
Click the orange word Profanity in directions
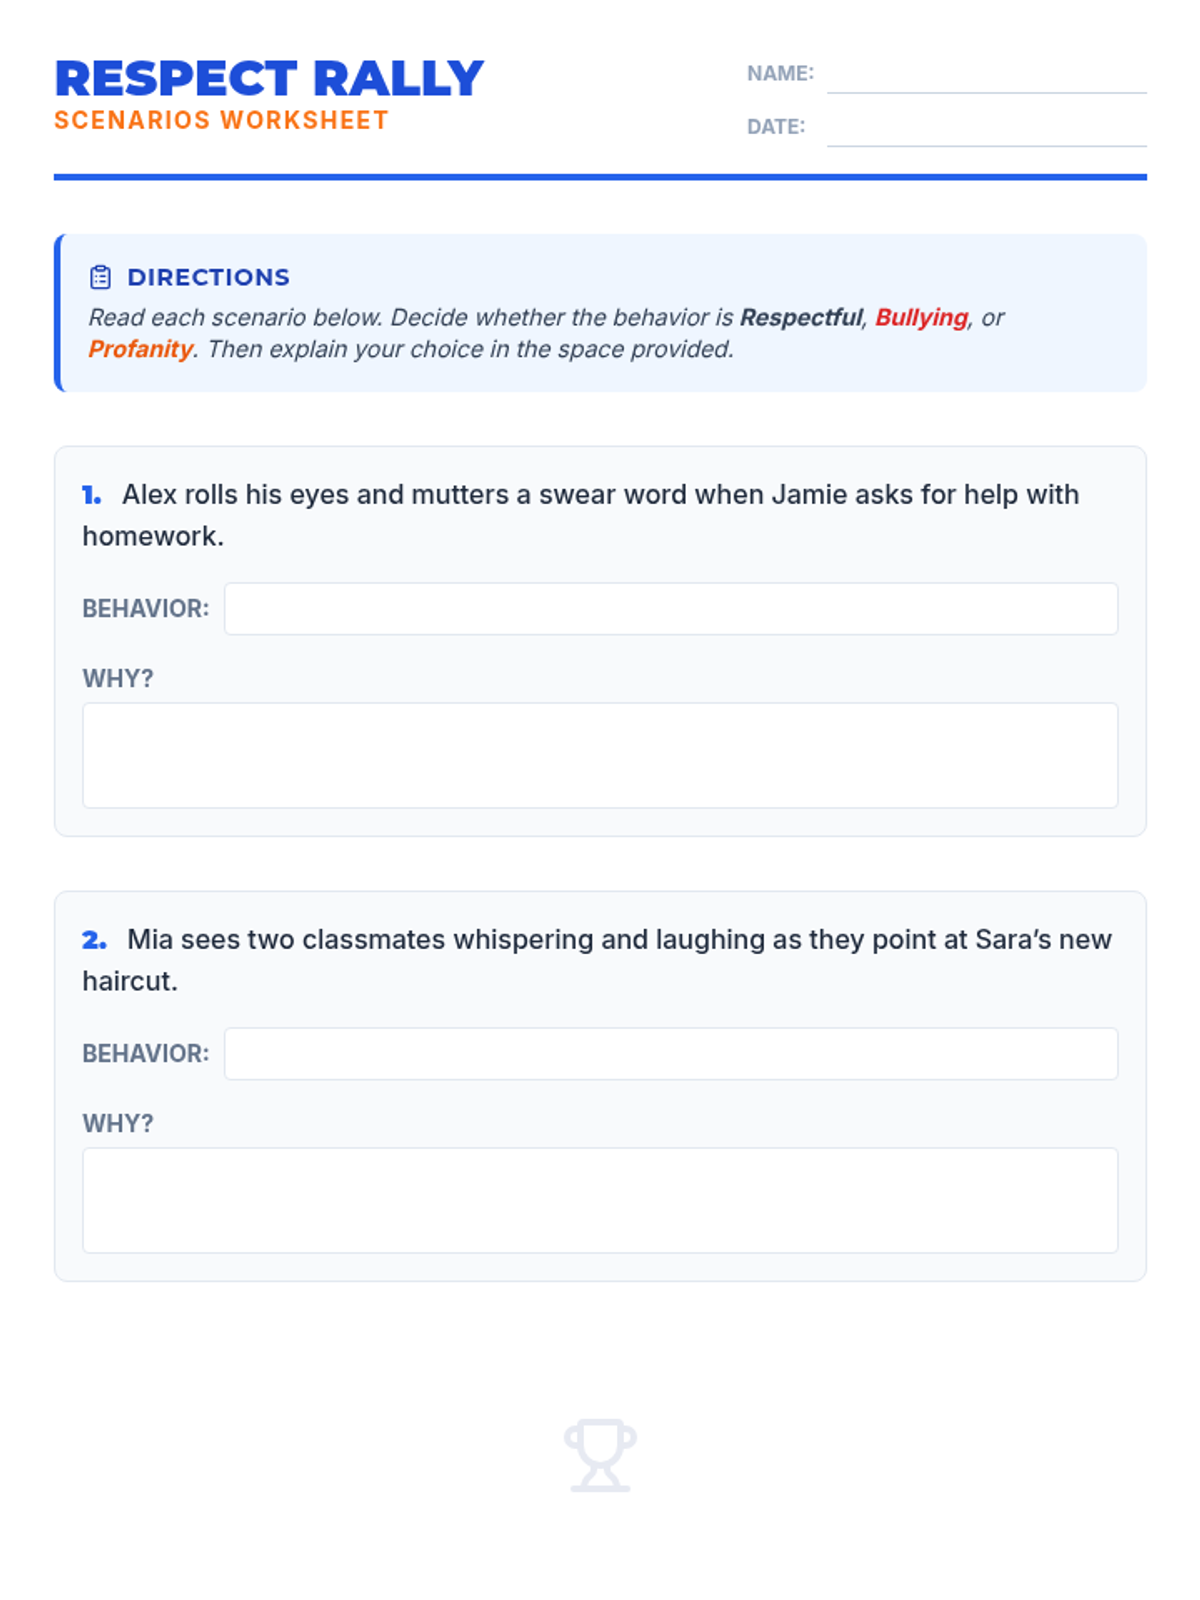click(140, 349)
